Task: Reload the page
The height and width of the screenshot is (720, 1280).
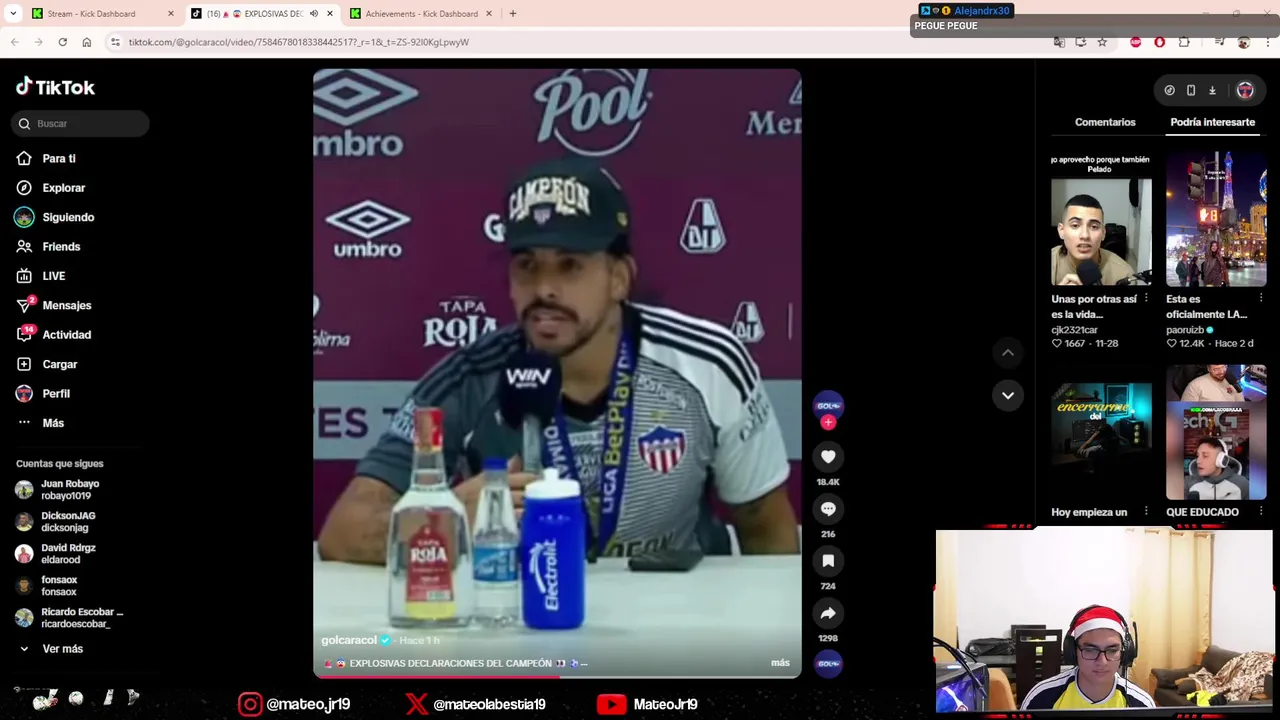Action: (62, 42)
